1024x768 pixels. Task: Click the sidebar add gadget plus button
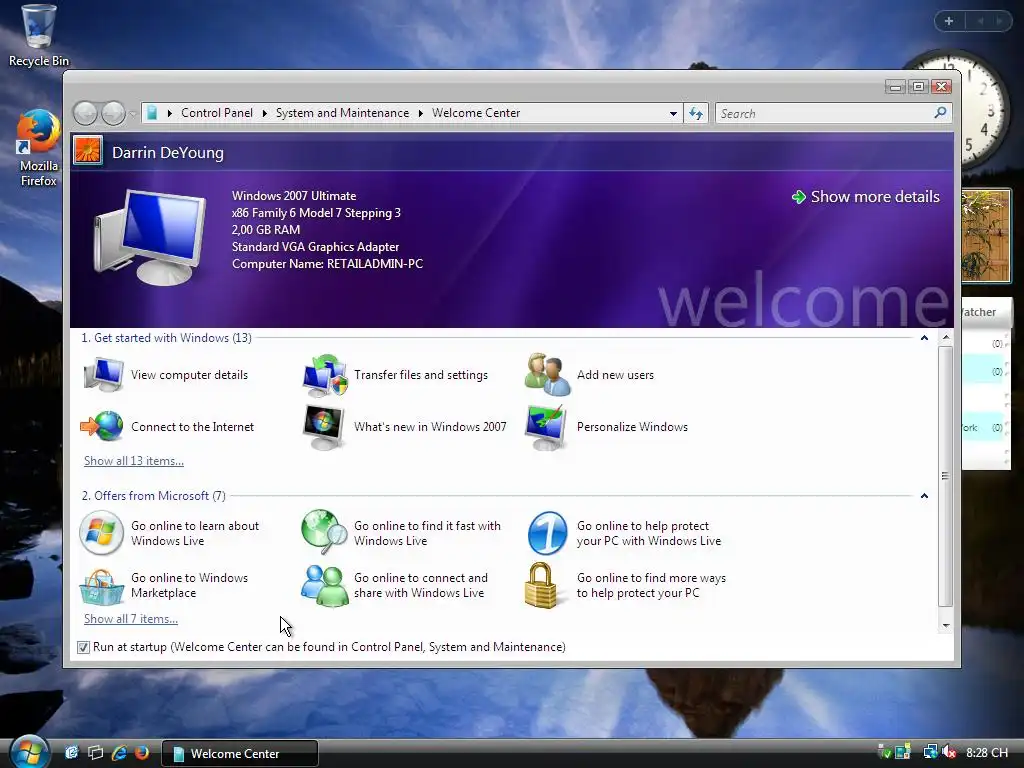pyautogui.click(x=949, y=21)
